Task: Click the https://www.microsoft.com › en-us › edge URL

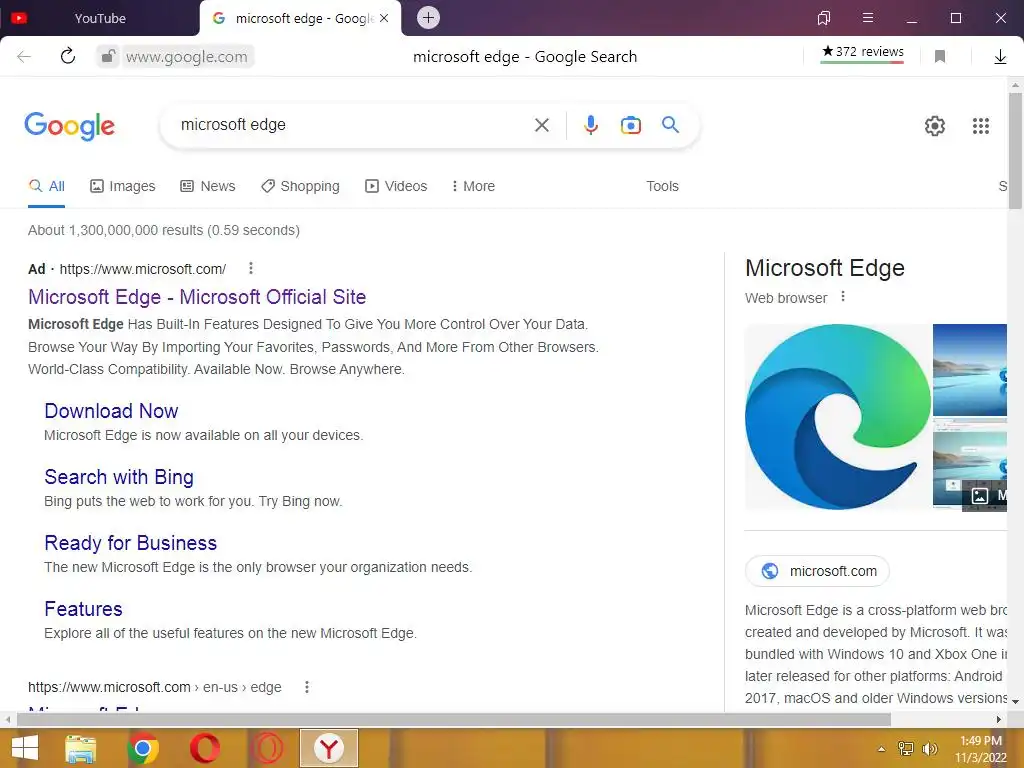Action: pyautogui.click(x=155, y=687)
